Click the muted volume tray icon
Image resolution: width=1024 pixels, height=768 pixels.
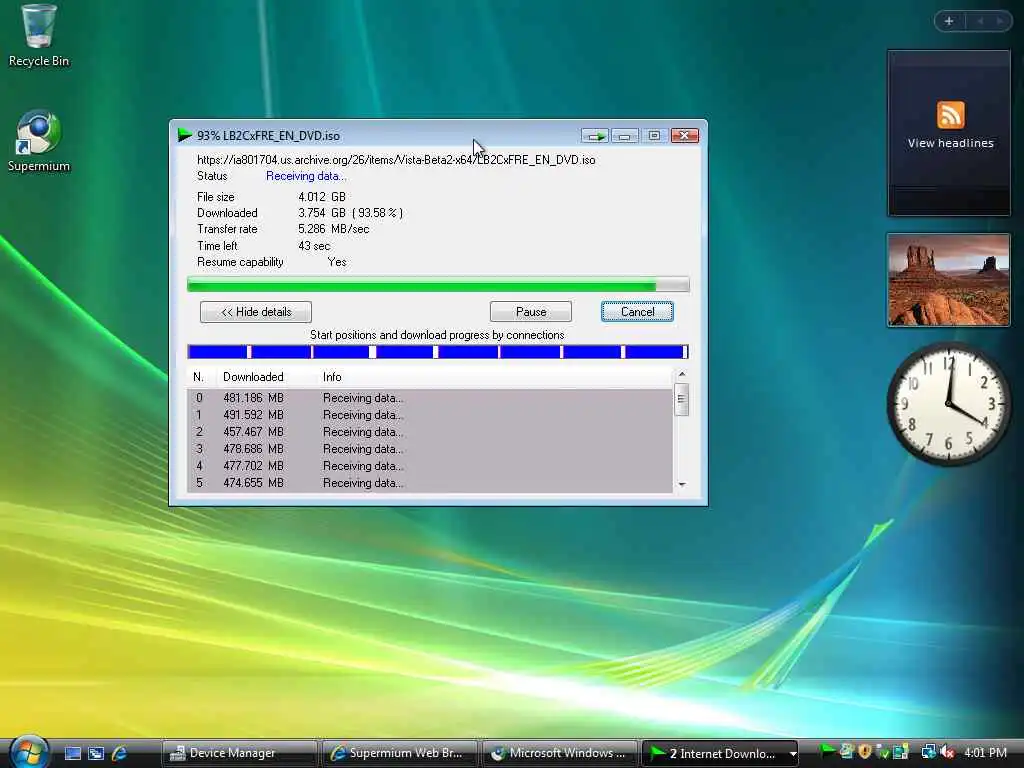click(x=947, y=752)
